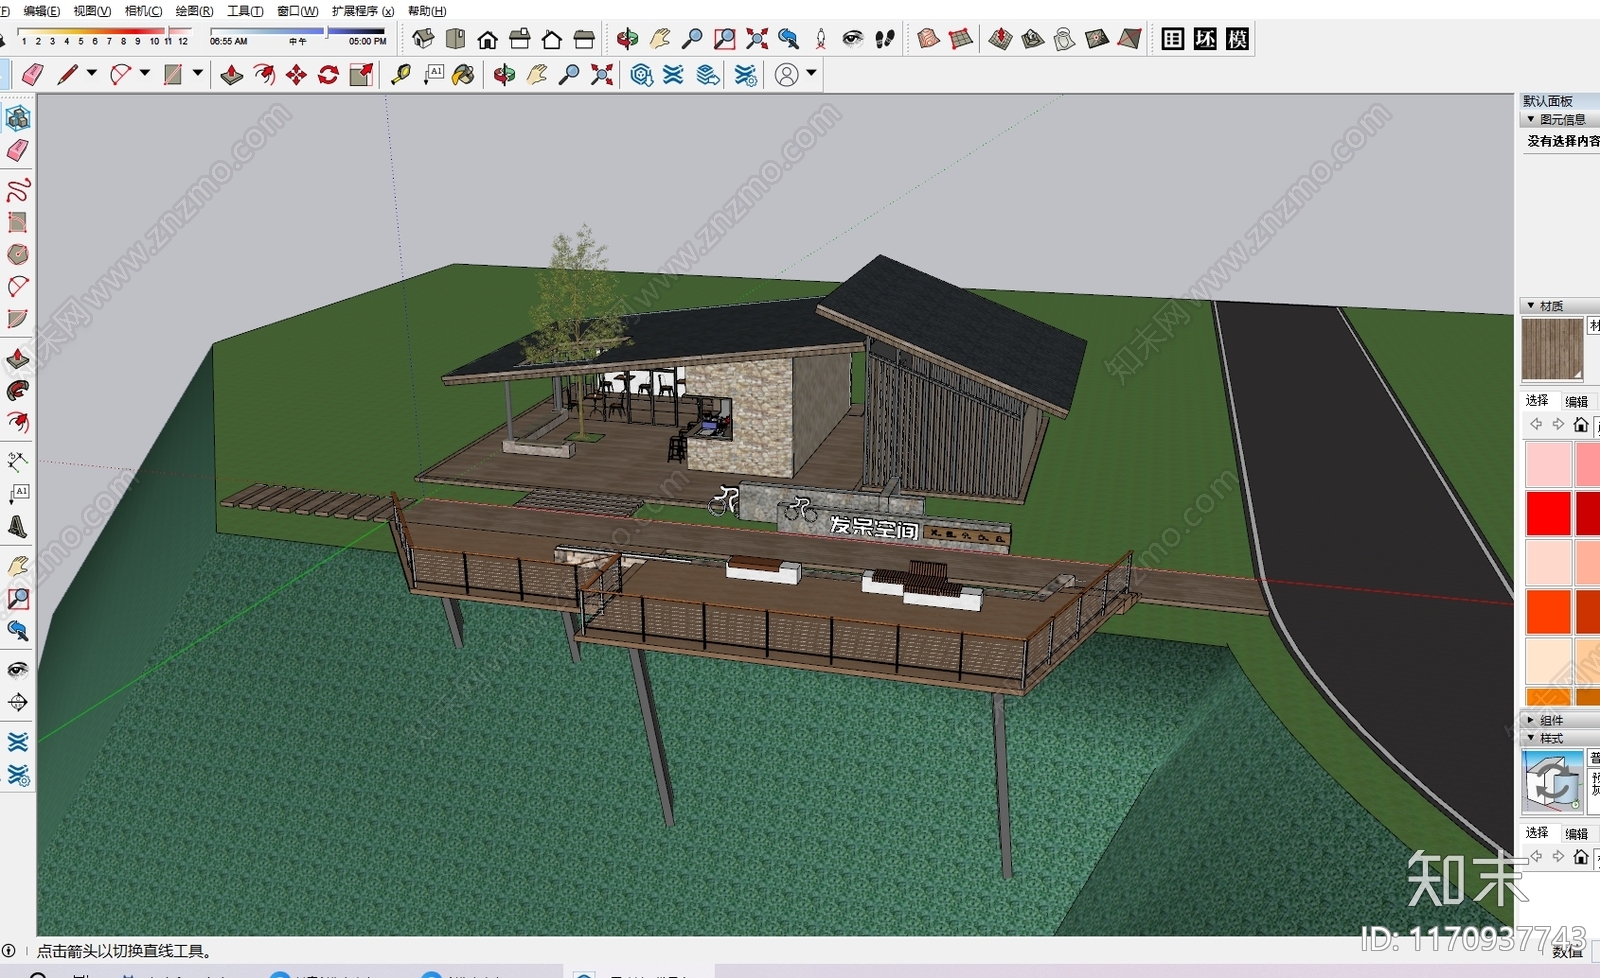Select the Scale tool
1600x978 pixels.
[x=361, y=74]
